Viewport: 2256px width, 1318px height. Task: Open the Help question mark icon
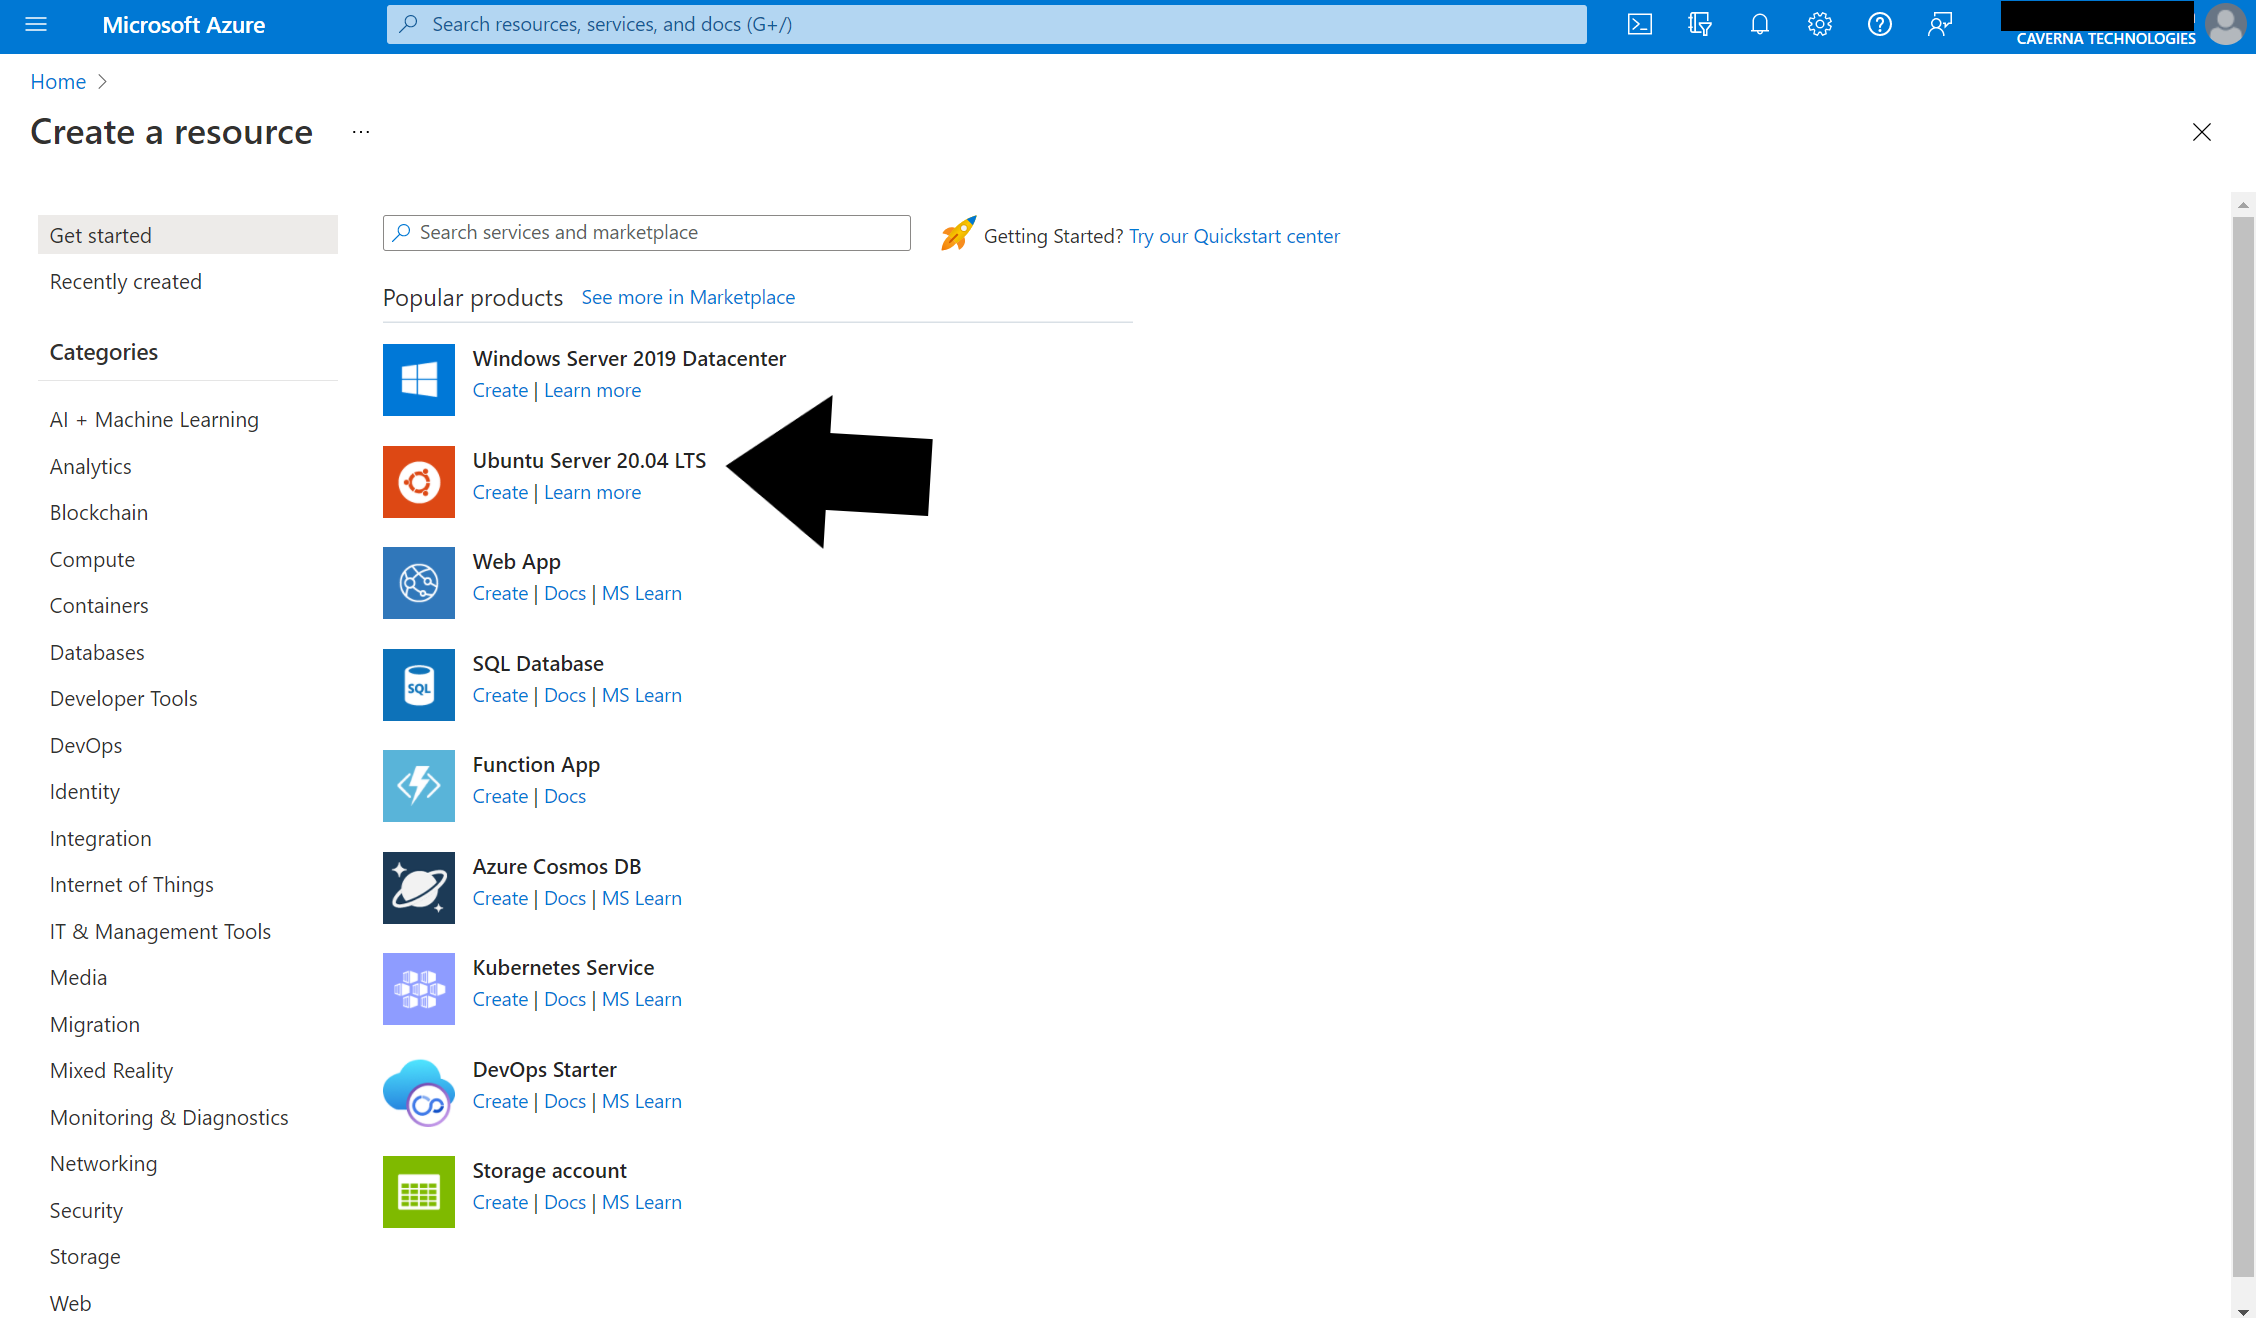[1879, 24]
